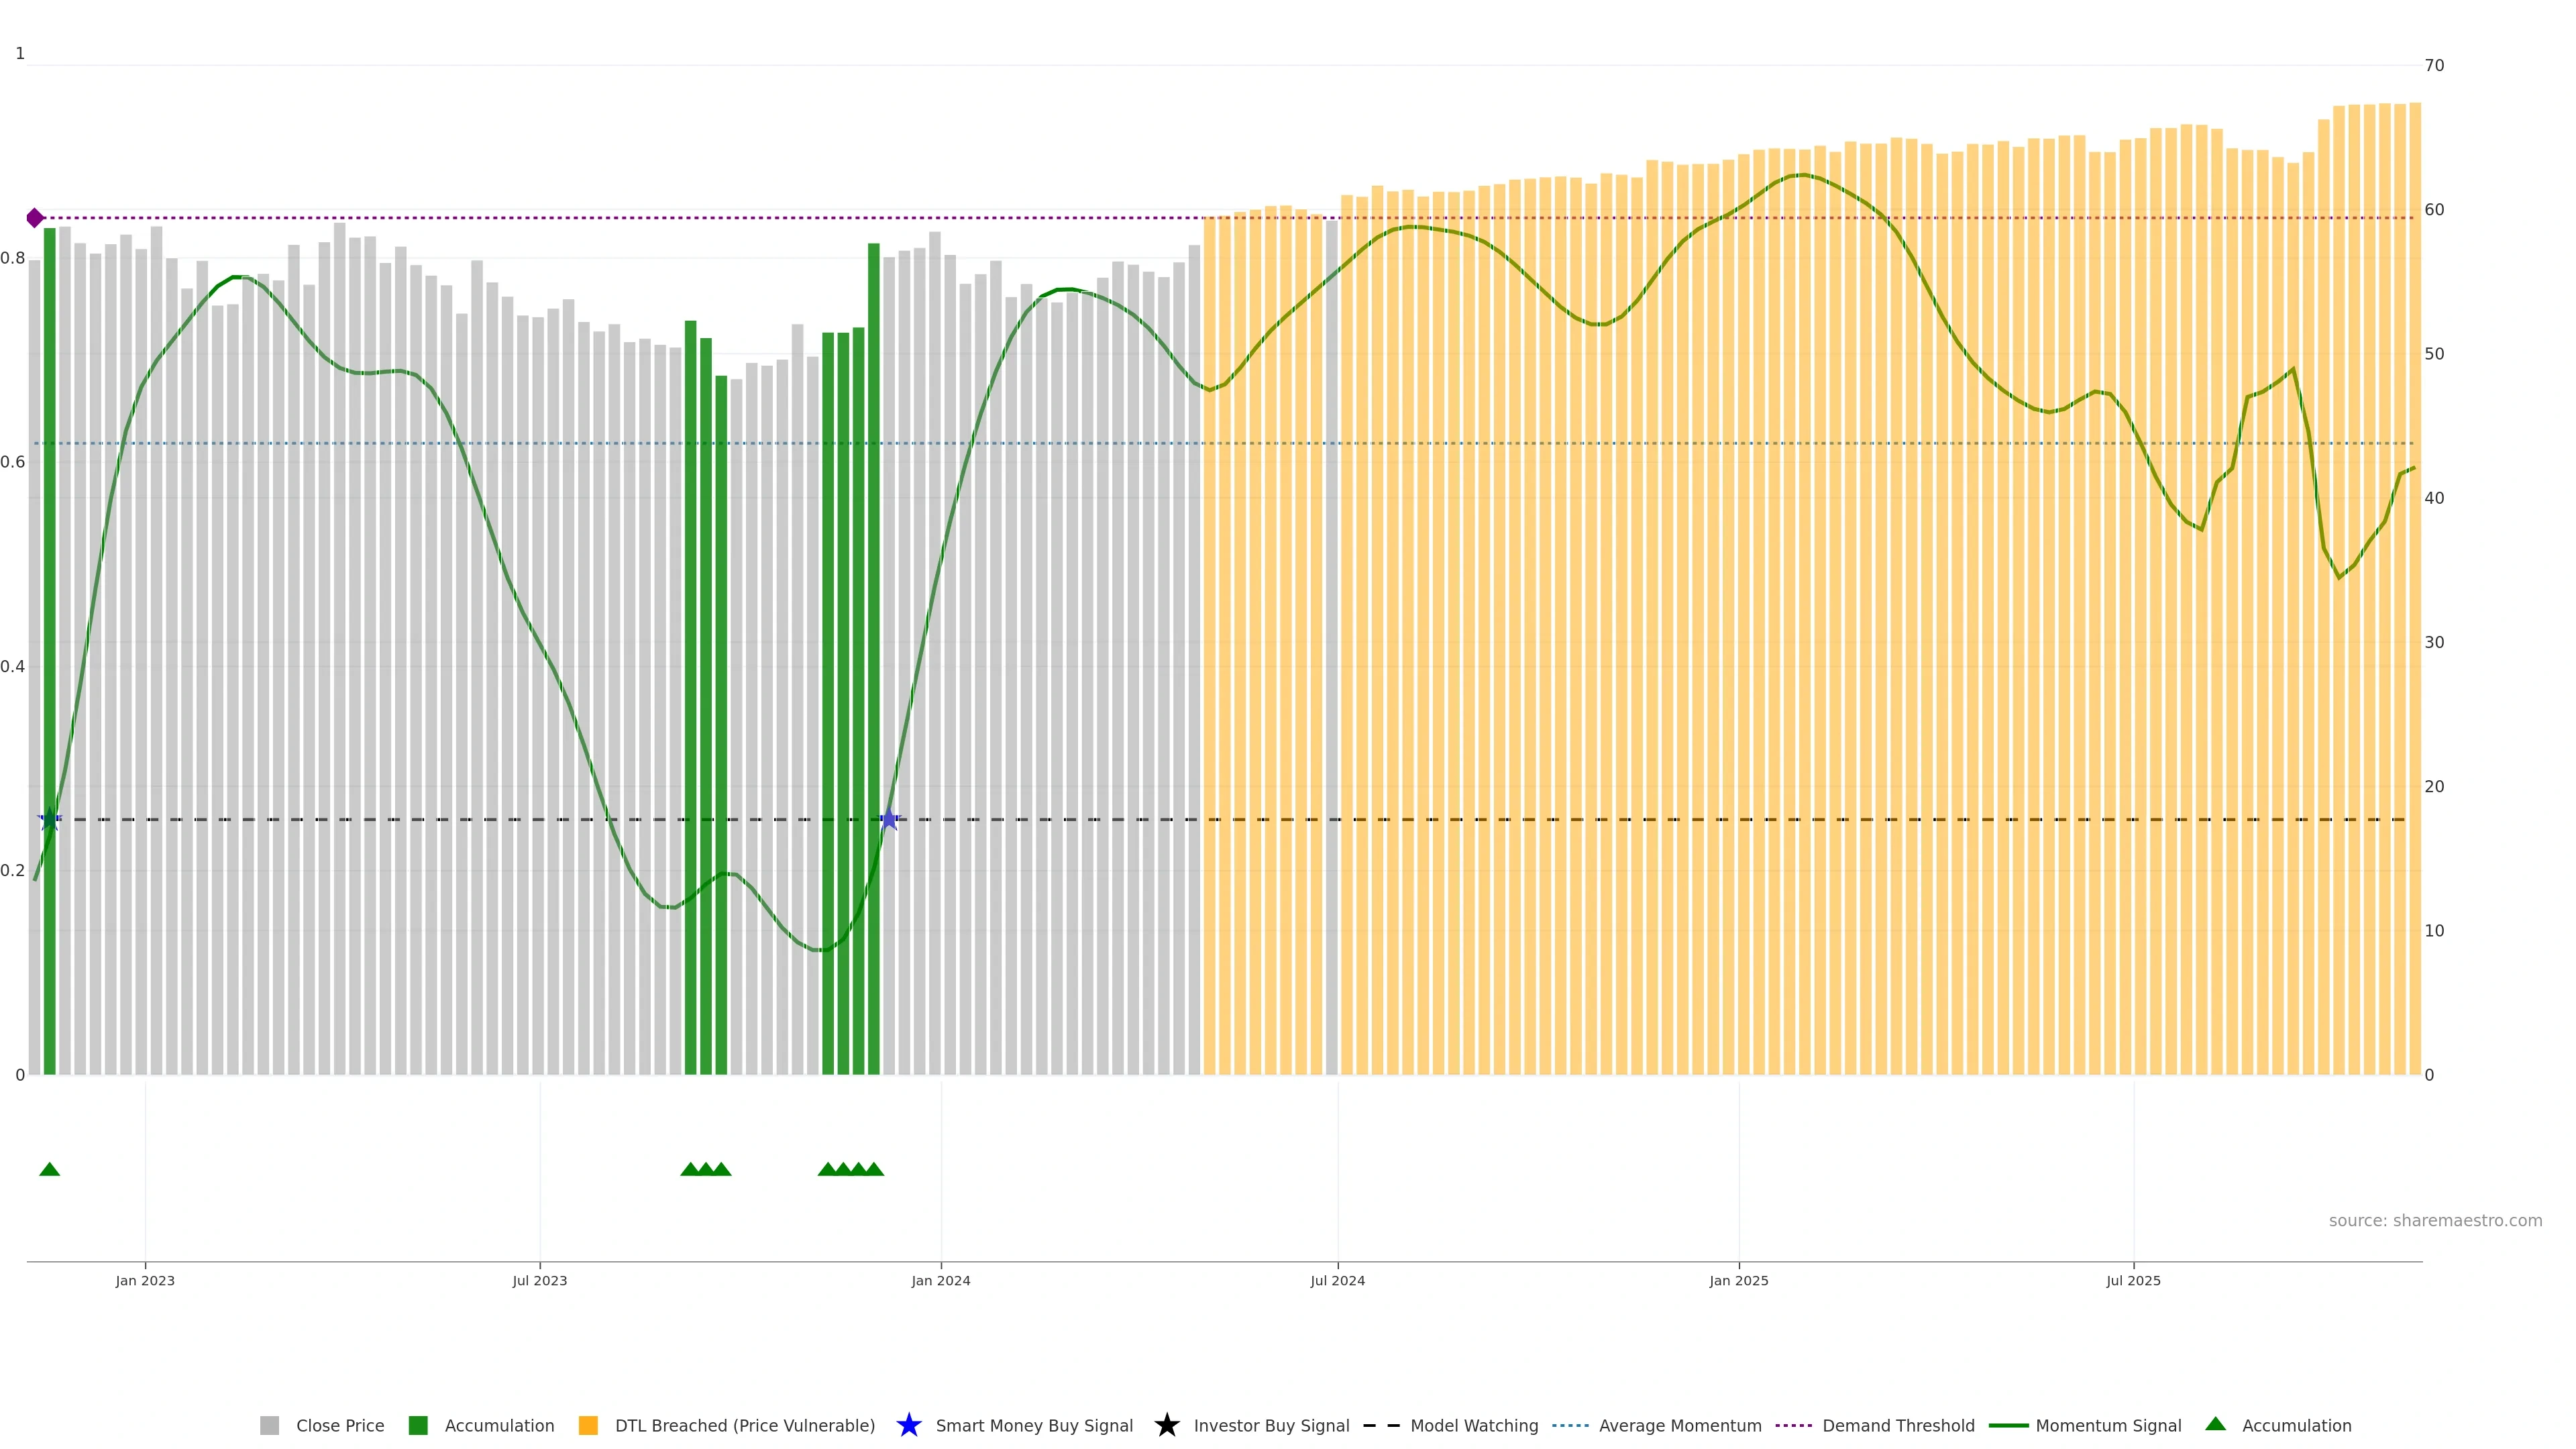Screen dimensions: 2576x1449
Task: Click the star marker at chart's left edge
Action: pyautogui.click(x=49, y=819)
